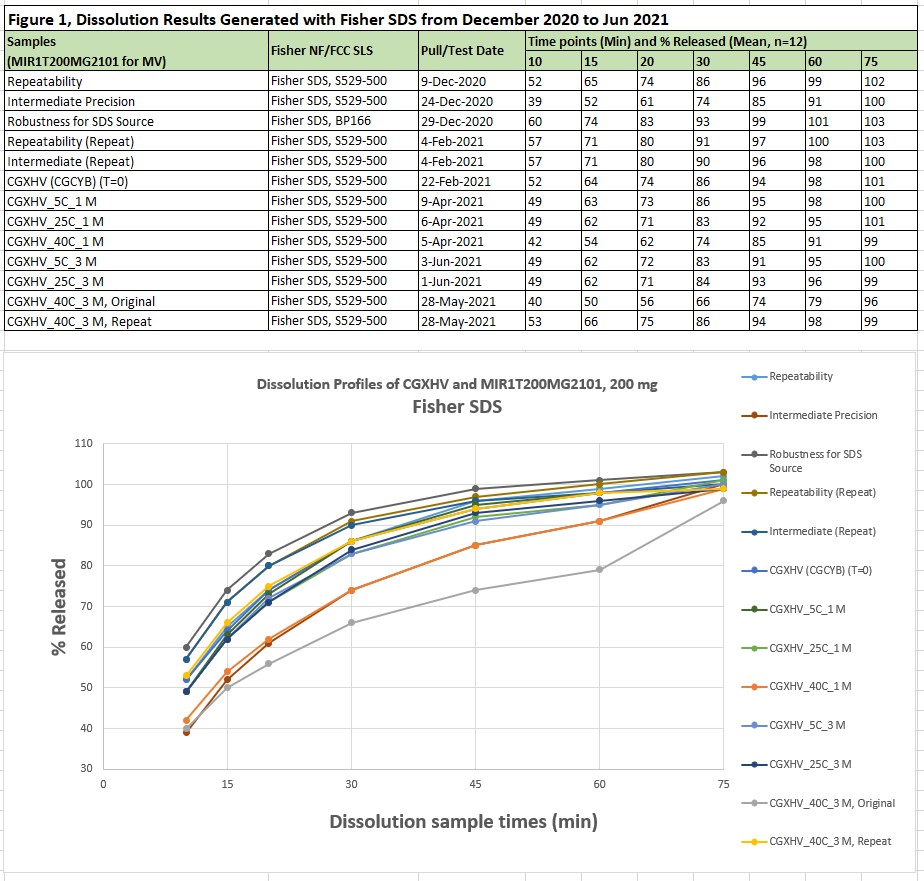
Task: Select the 'Intermediate Precision' legend entry
Action: [809, 415]
